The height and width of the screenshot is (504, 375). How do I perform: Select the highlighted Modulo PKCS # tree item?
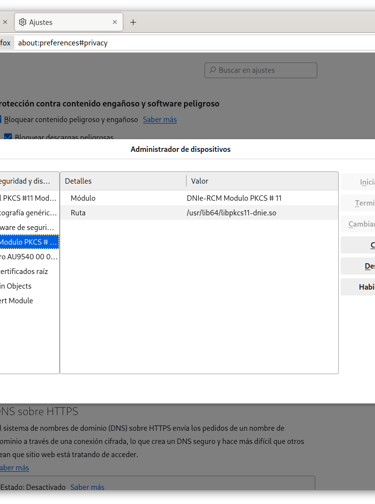tap(29, 242)
